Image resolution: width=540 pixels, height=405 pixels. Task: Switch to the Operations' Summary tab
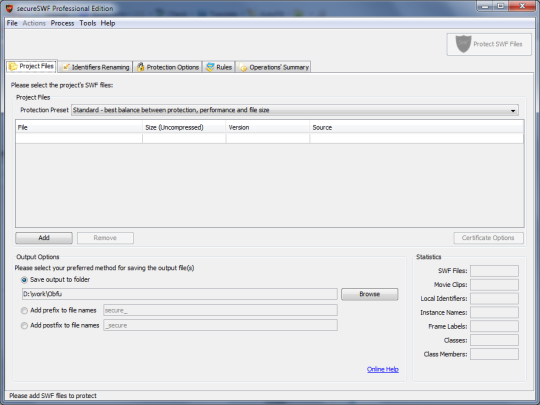pos(274,67)
